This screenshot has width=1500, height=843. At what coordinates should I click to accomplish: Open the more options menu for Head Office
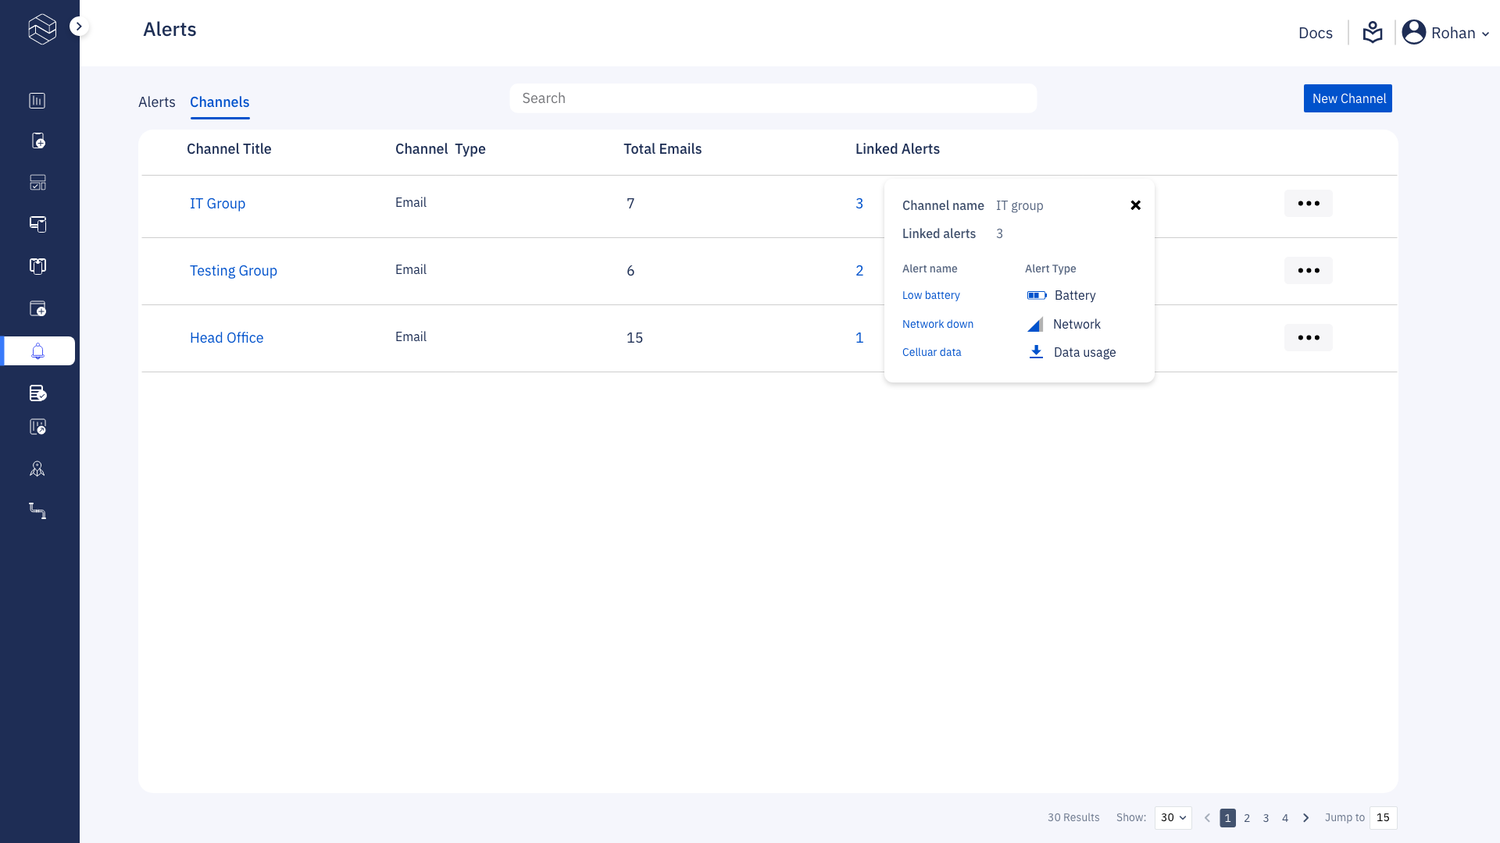click(x=1308, y=337)
